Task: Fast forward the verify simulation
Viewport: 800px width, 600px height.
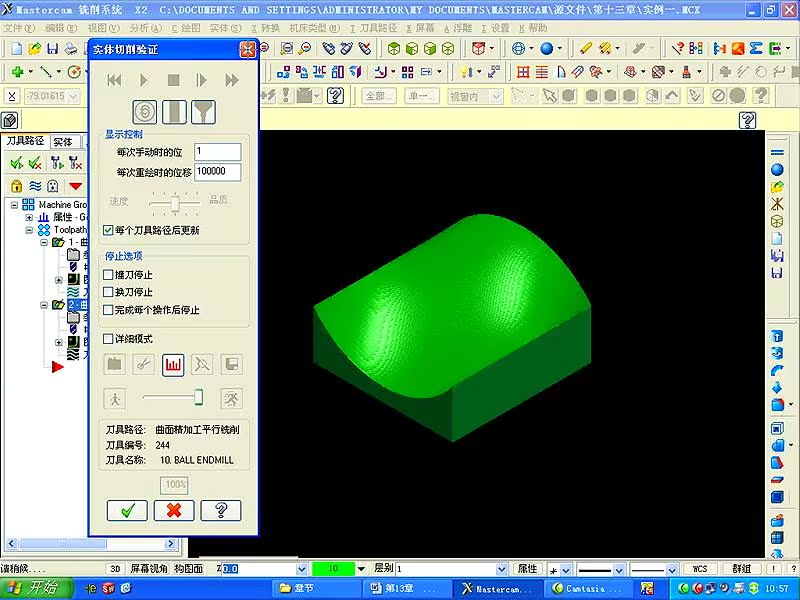Action: pyautogui.click(x=232, y=80)
